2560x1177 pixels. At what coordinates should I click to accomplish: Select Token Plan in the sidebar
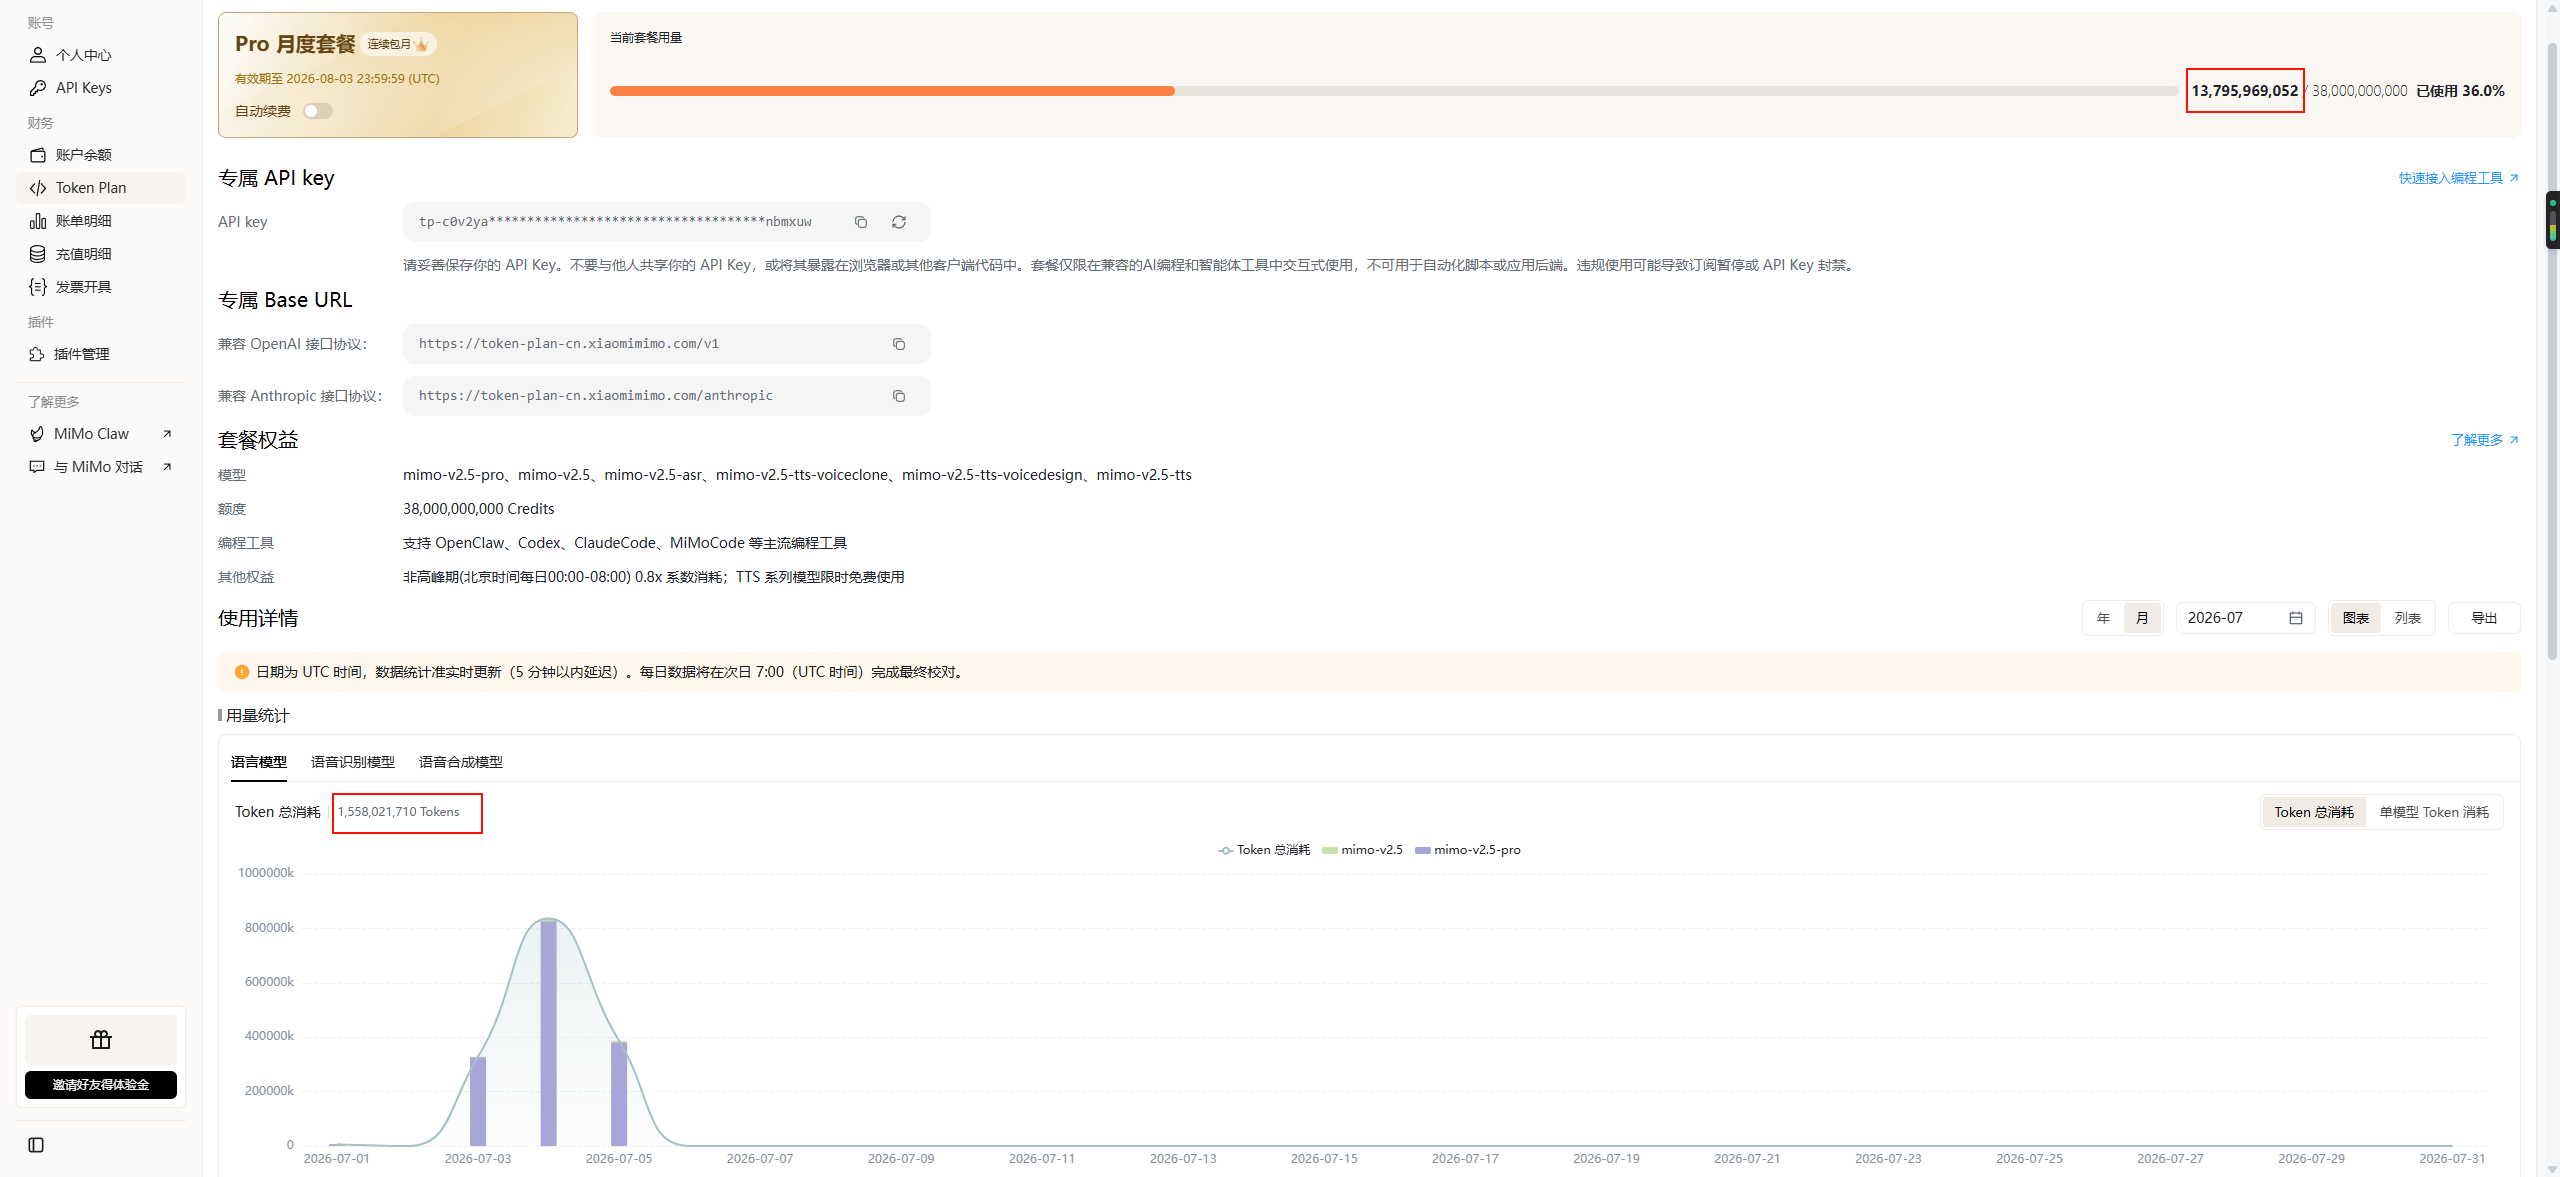pyautogui.click(x=100, y=188)
